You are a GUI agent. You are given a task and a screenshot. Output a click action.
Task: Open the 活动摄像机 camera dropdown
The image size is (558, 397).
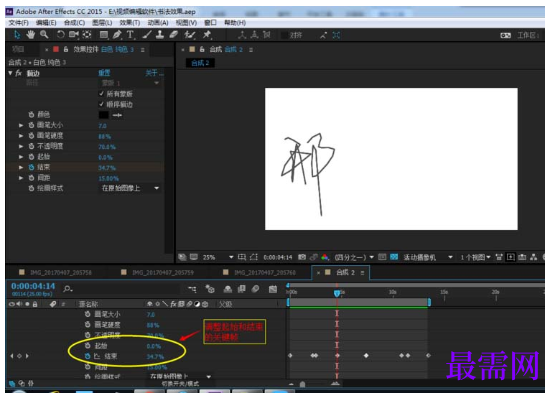tap(427, 257)
